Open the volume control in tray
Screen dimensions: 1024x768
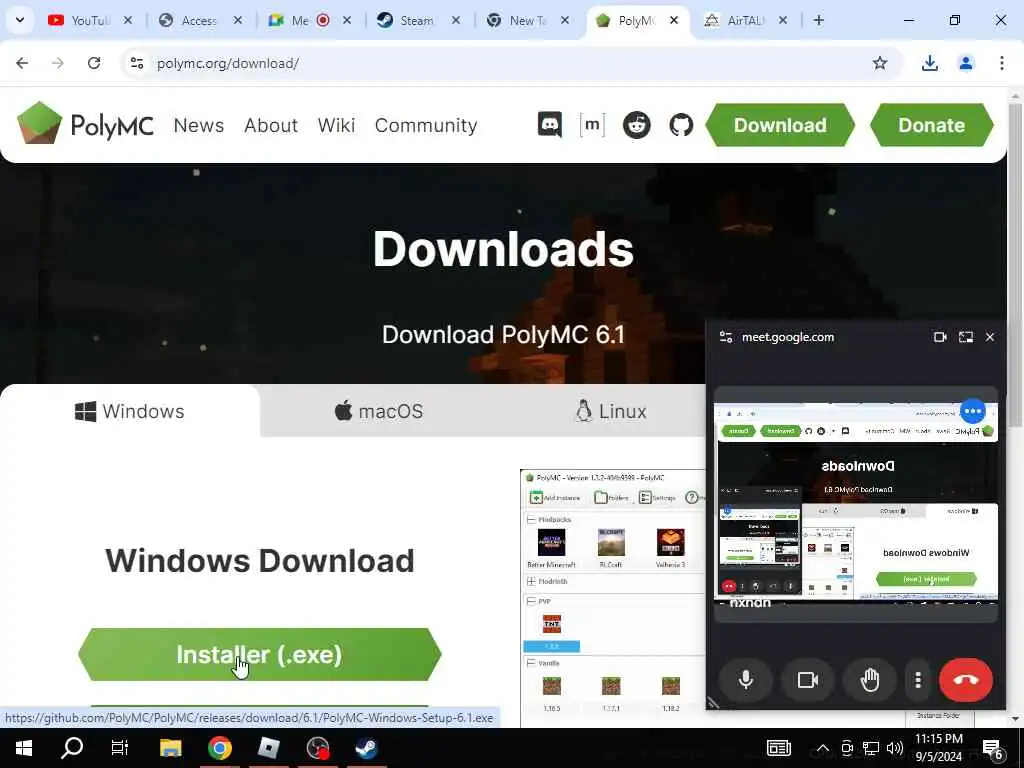coord(895,748)
